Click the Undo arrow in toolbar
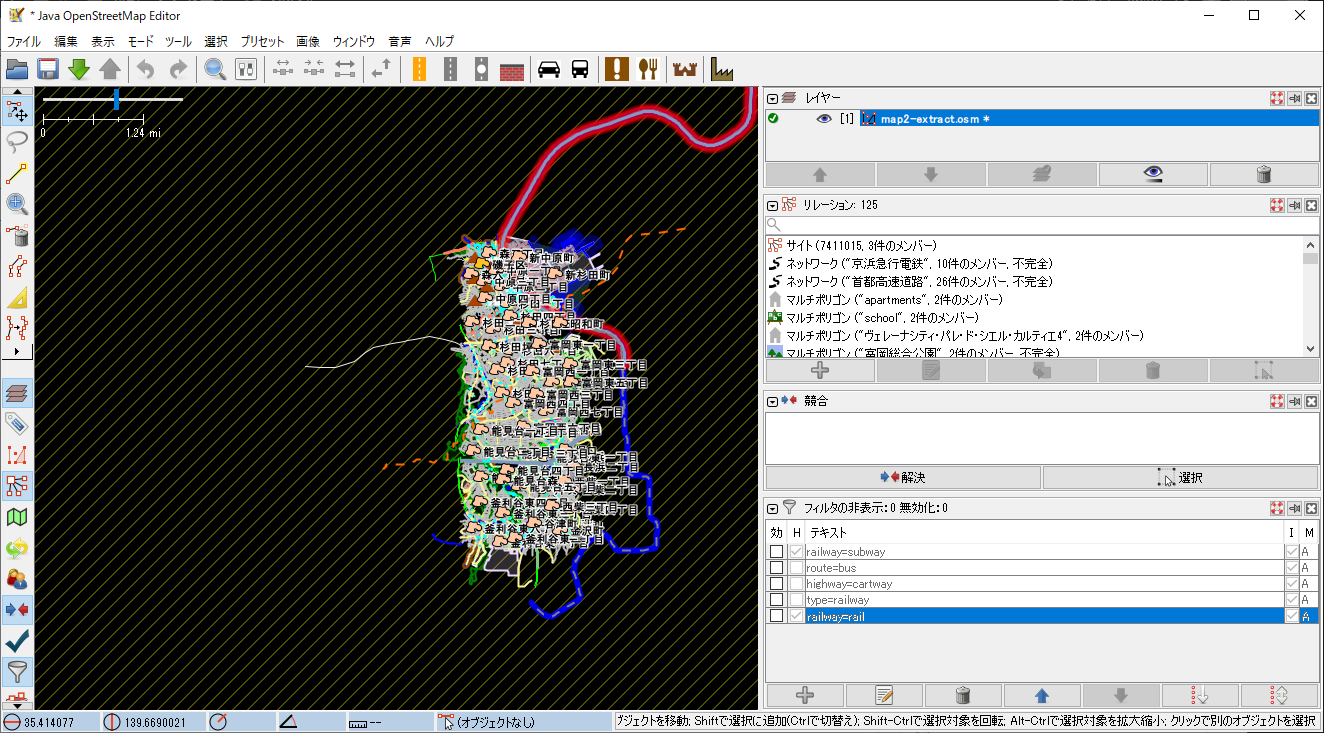Screen dimensions: 1324x733 146,69
